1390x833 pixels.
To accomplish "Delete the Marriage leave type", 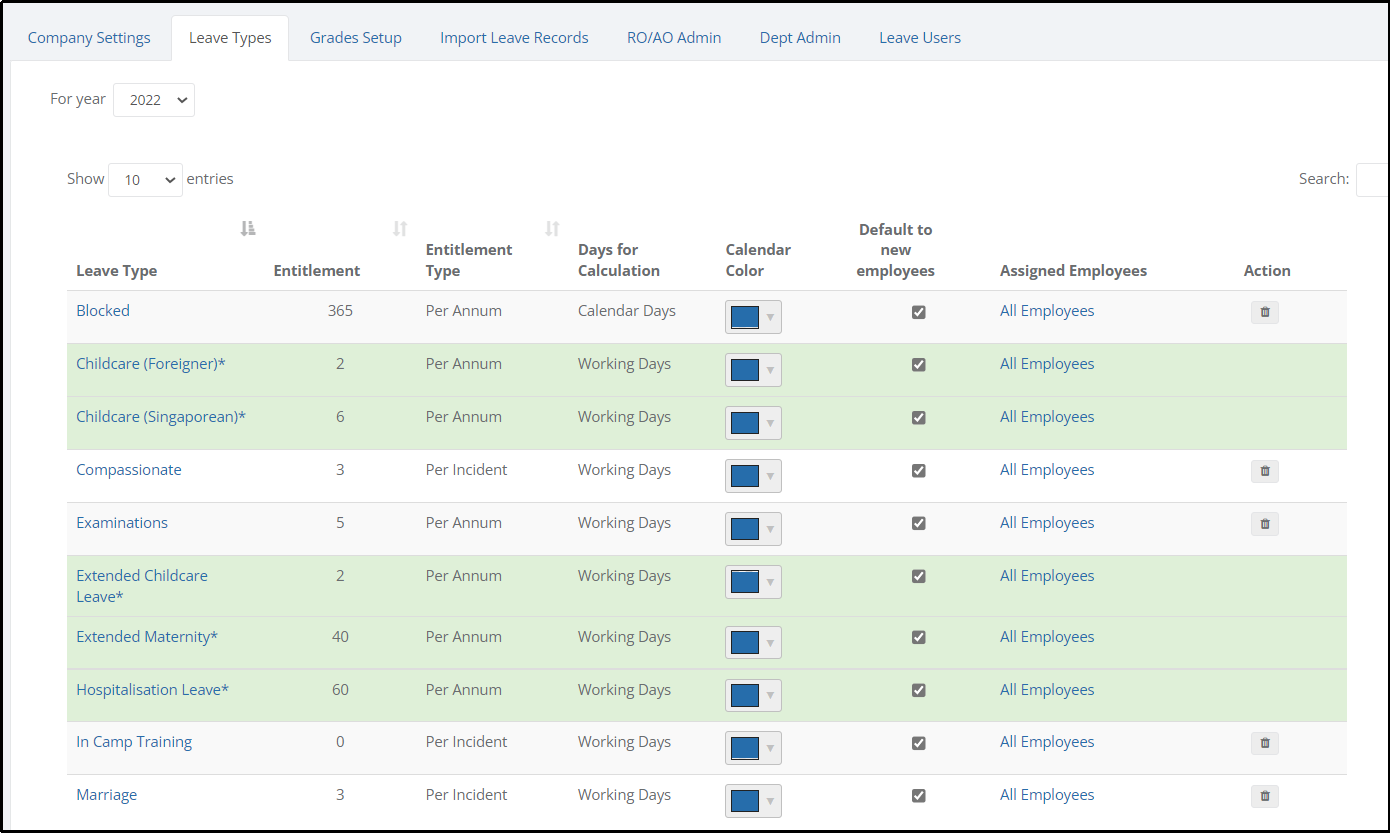I will 1264,796.
